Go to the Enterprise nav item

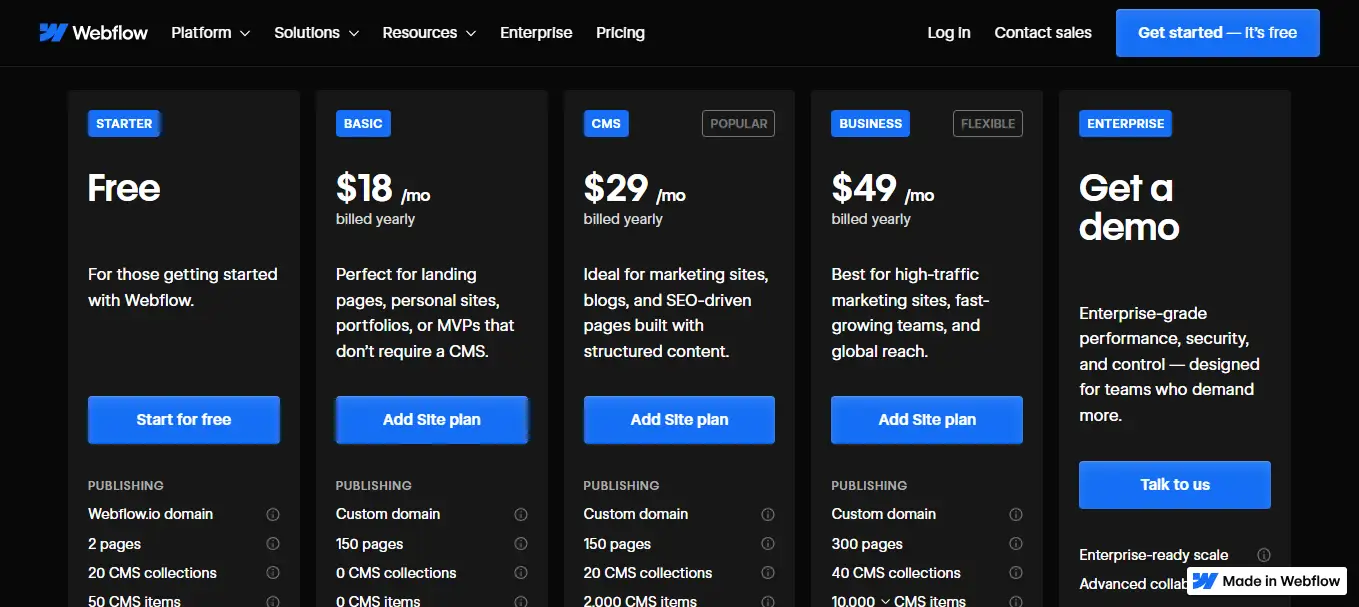[536, 33]
